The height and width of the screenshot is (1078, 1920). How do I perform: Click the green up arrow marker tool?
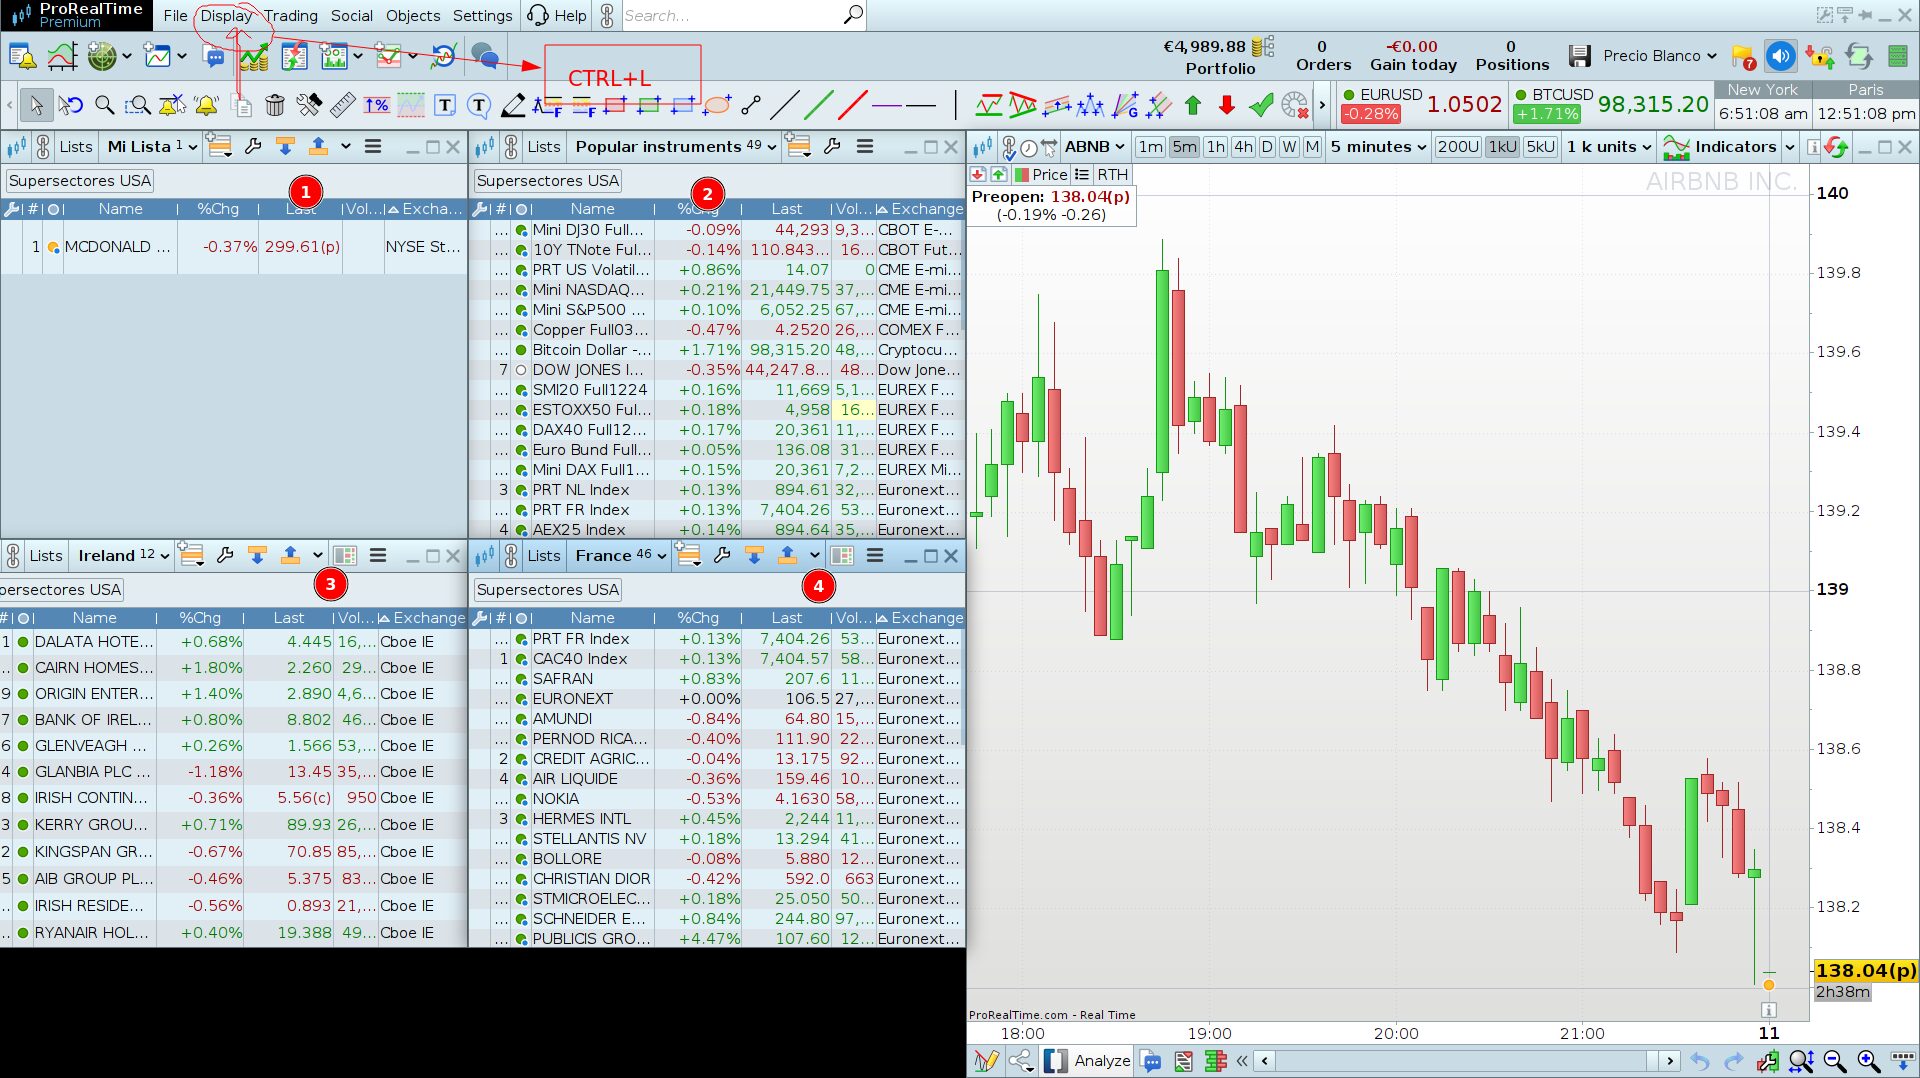pos(1193,105)
